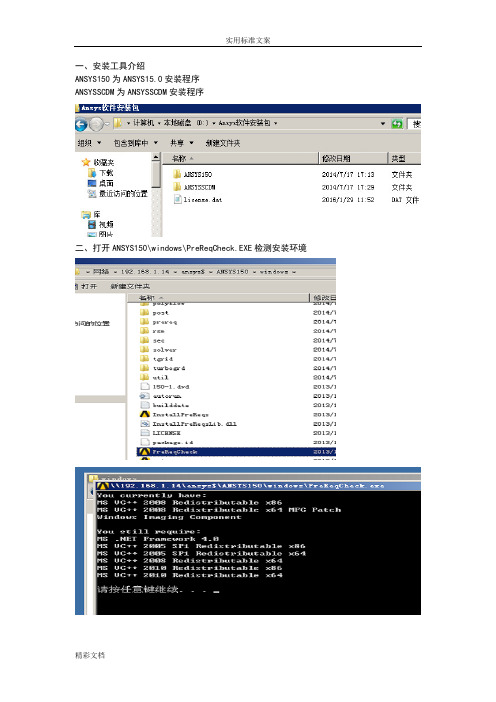Screen dimensions: 496x702
Task: Click the DAT 文件 type cell
Action: [405, 200]
